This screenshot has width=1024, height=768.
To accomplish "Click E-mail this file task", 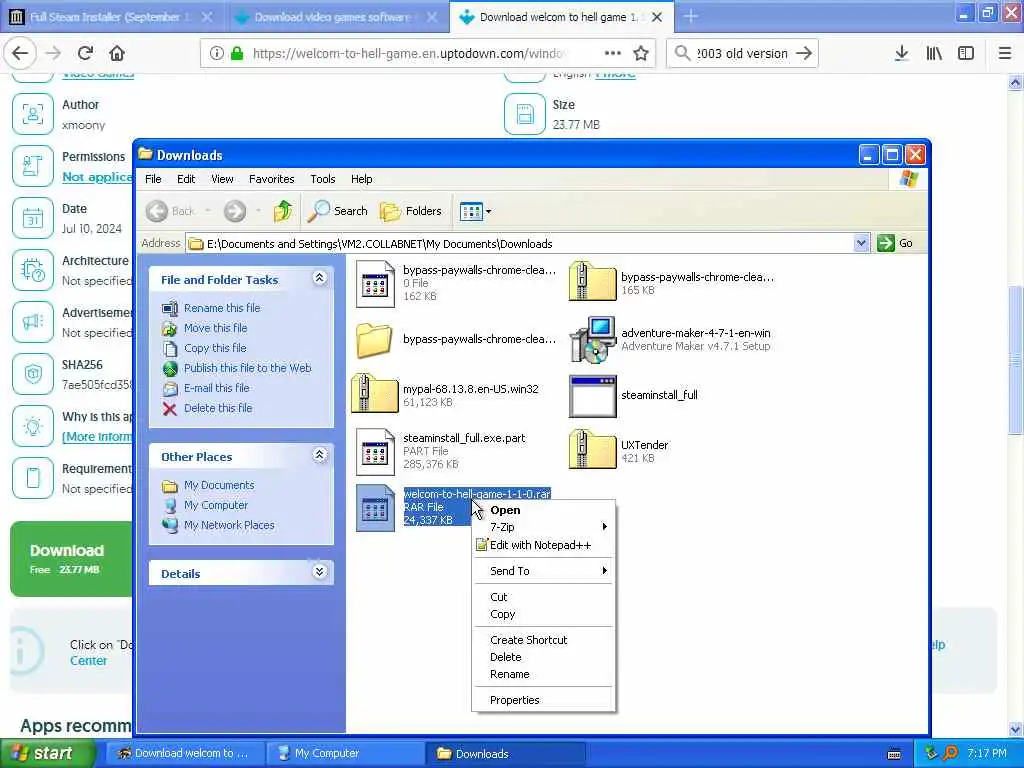I will tap(216, 388).
